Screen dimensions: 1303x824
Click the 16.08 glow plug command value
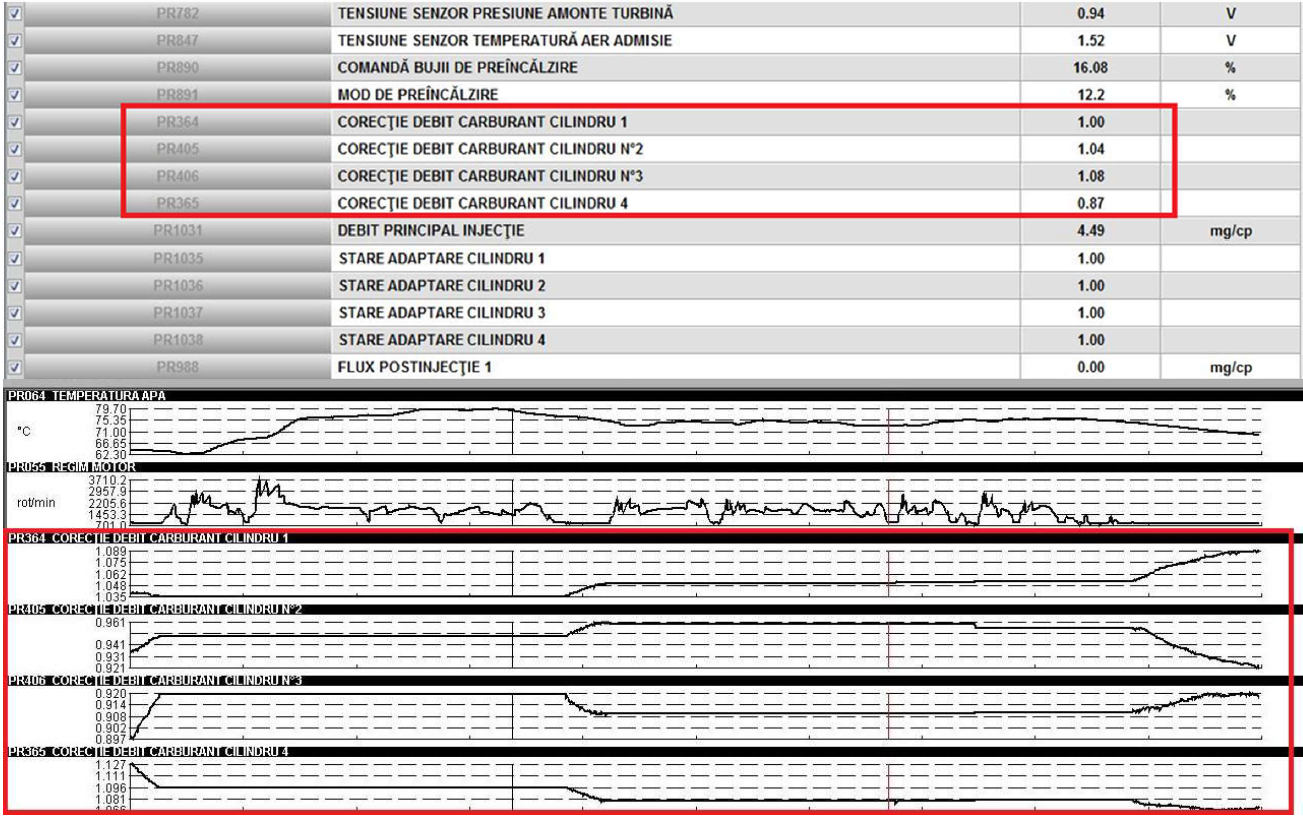[x=1089, y=68]
